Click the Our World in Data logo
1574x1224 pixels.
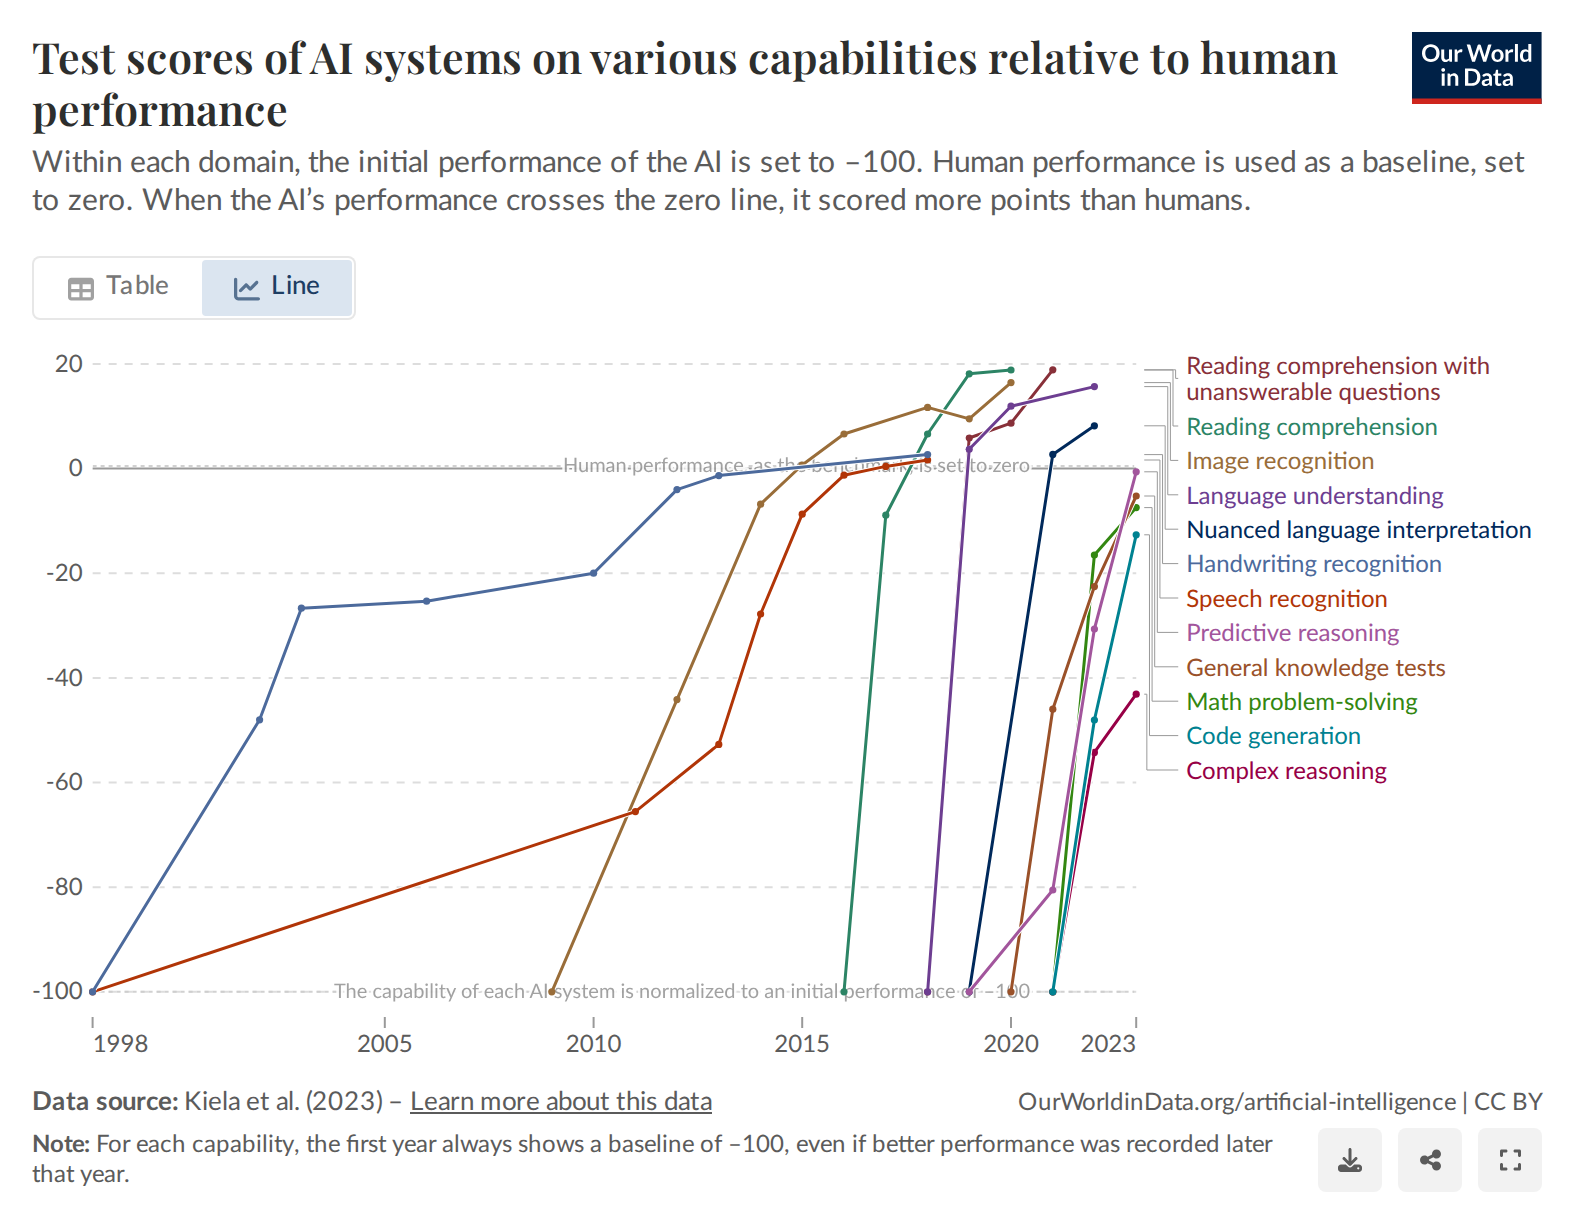(x=1476, y=67)
